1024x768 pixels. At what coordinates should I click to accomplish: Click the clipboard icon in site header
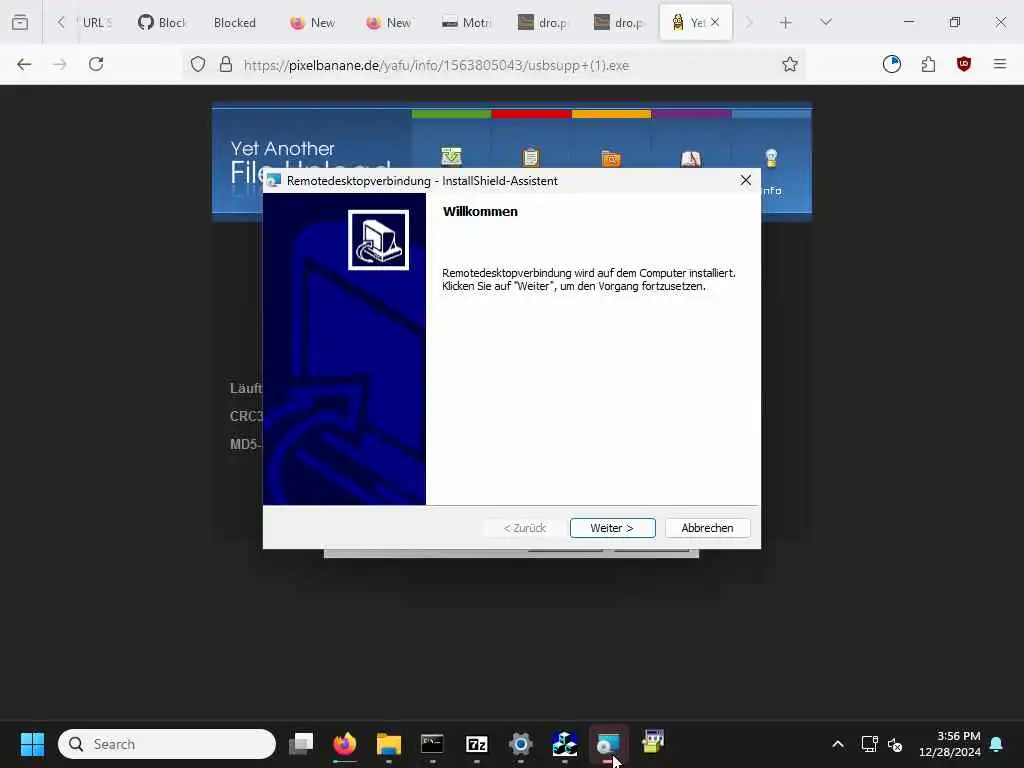pyautogui.click(x=531, y=157)
